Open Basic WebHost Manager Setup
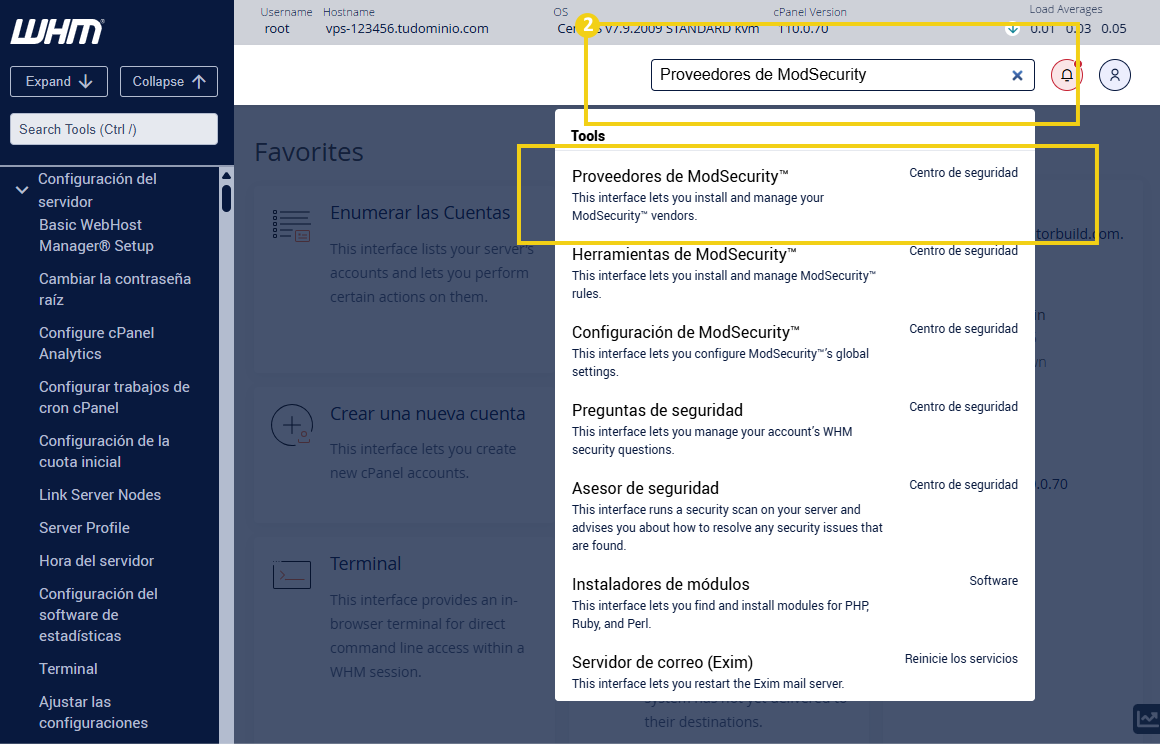Image resolution: width=1160 pixels, height=744 pixels. click(x=96, y=235)
